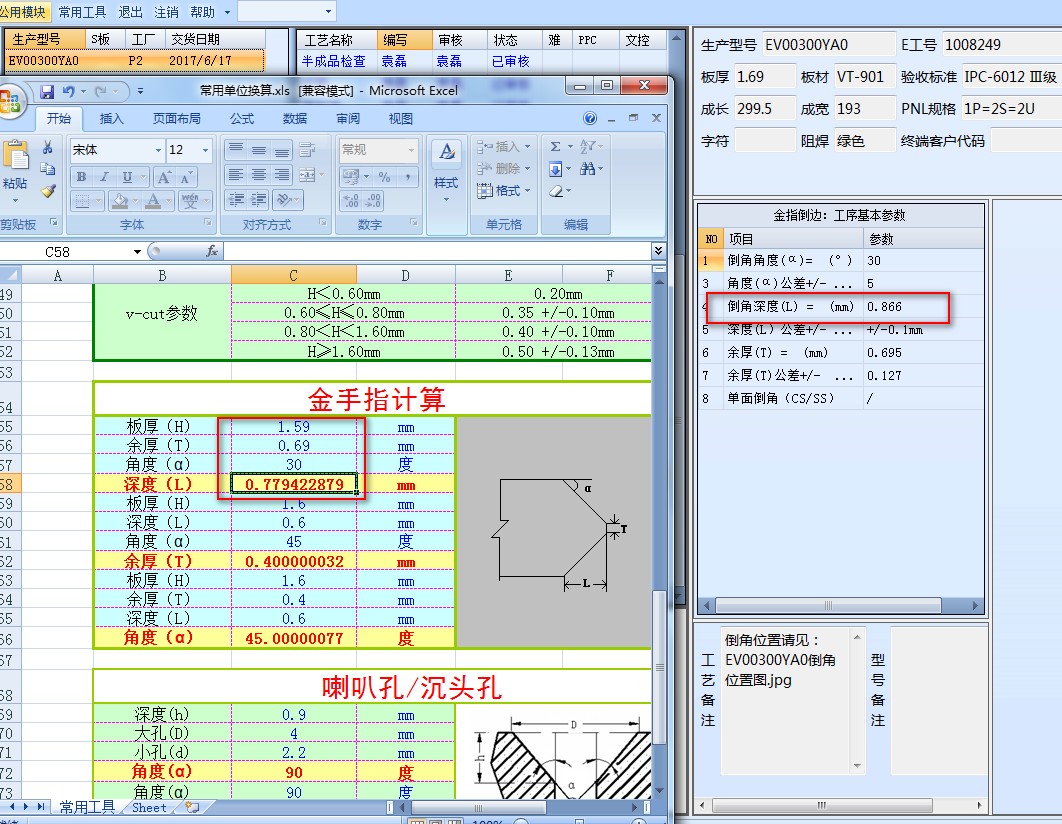Viewport: 1062px width, 824px height.
Task: Select the Sheet worksheet tab
Action: point(149,807)
